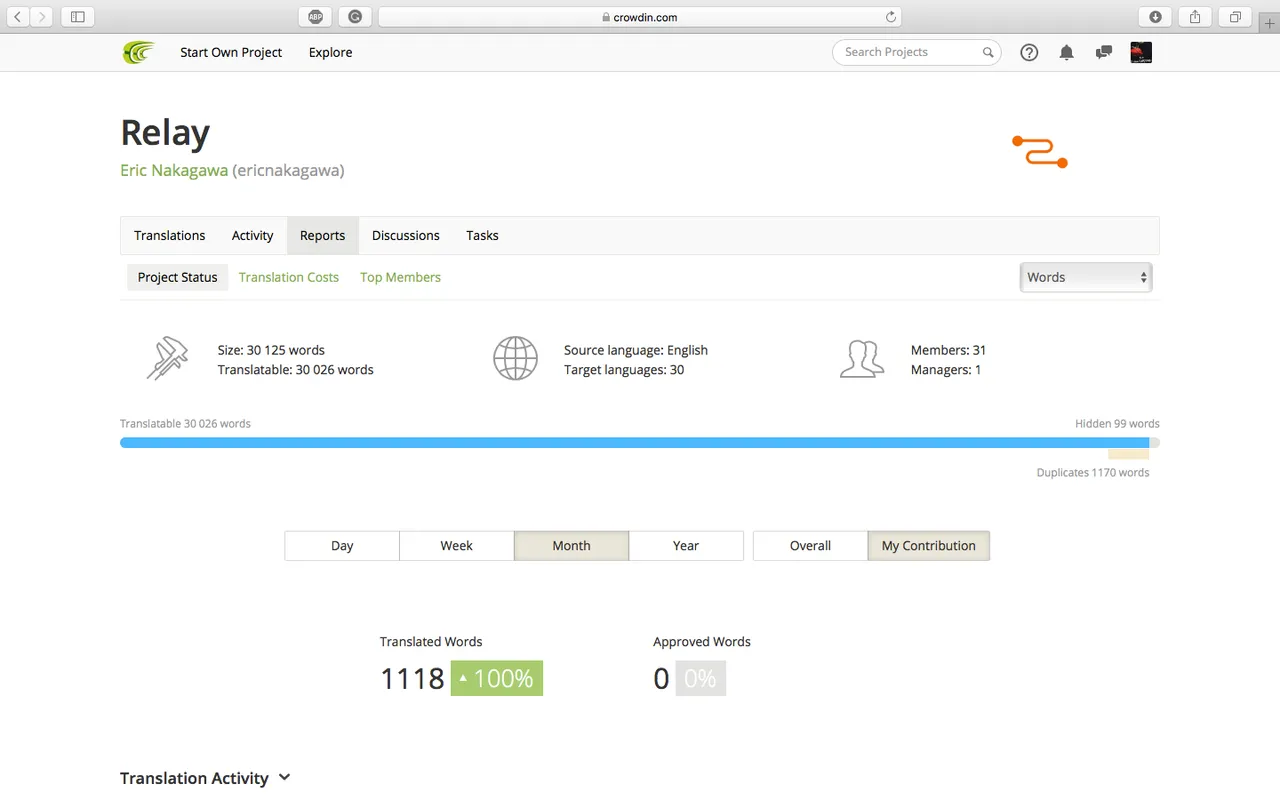Click the Relay project title
The image size is (1280, 800).
pos(165,132)
